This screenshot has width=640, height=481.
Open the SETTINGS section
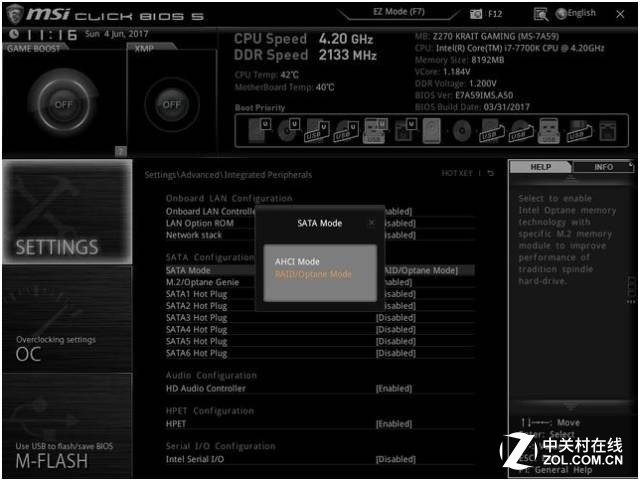click(x=67, y=212)
